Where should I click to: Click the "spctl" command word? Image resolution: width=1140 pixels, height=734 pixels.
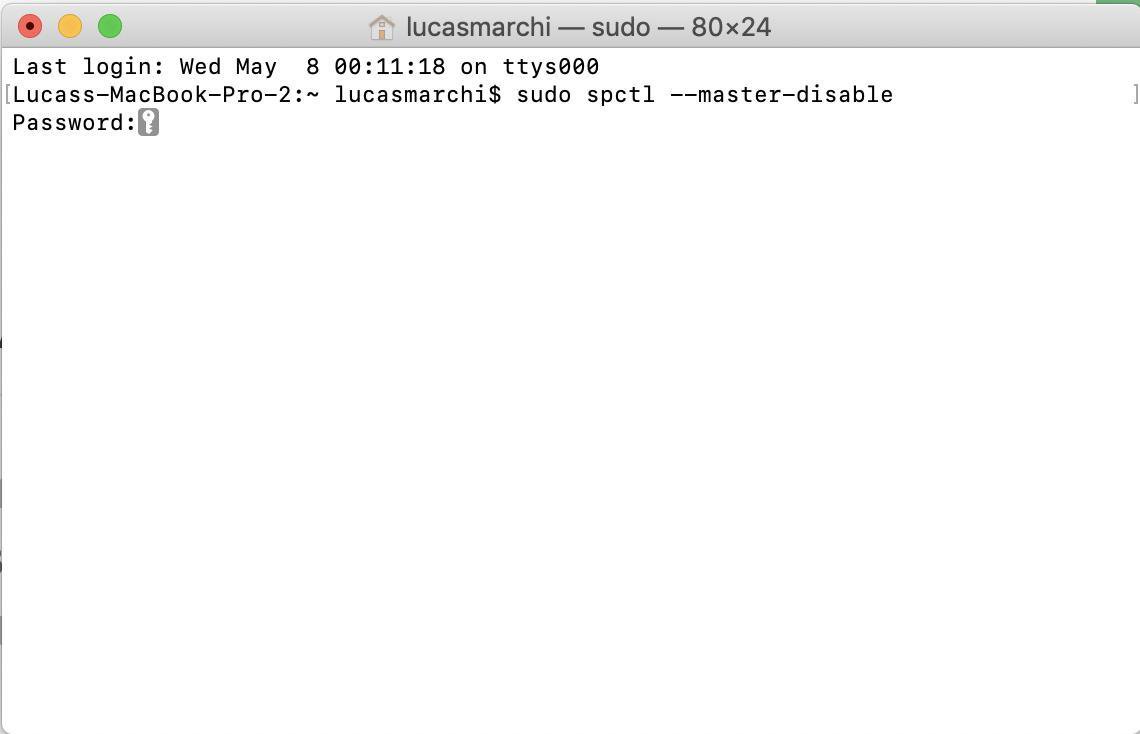(x=620, y=95)
